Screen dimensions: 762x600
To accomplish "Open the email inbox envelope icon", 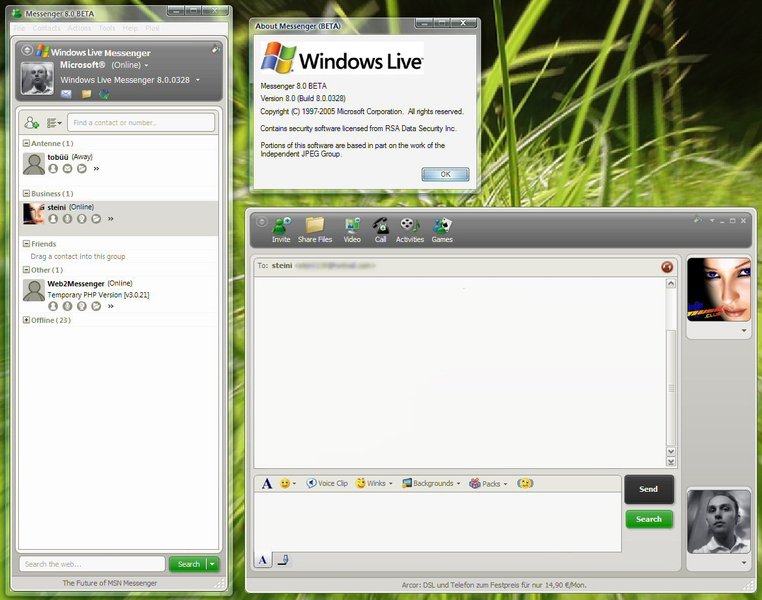I will [x=66, y=94].
